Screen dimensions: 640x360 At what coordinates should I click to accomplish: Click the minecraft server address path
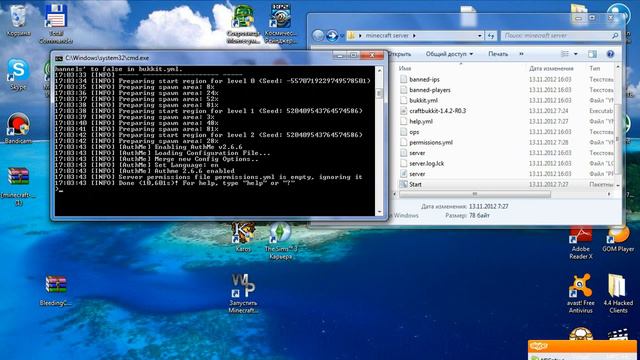387,36
